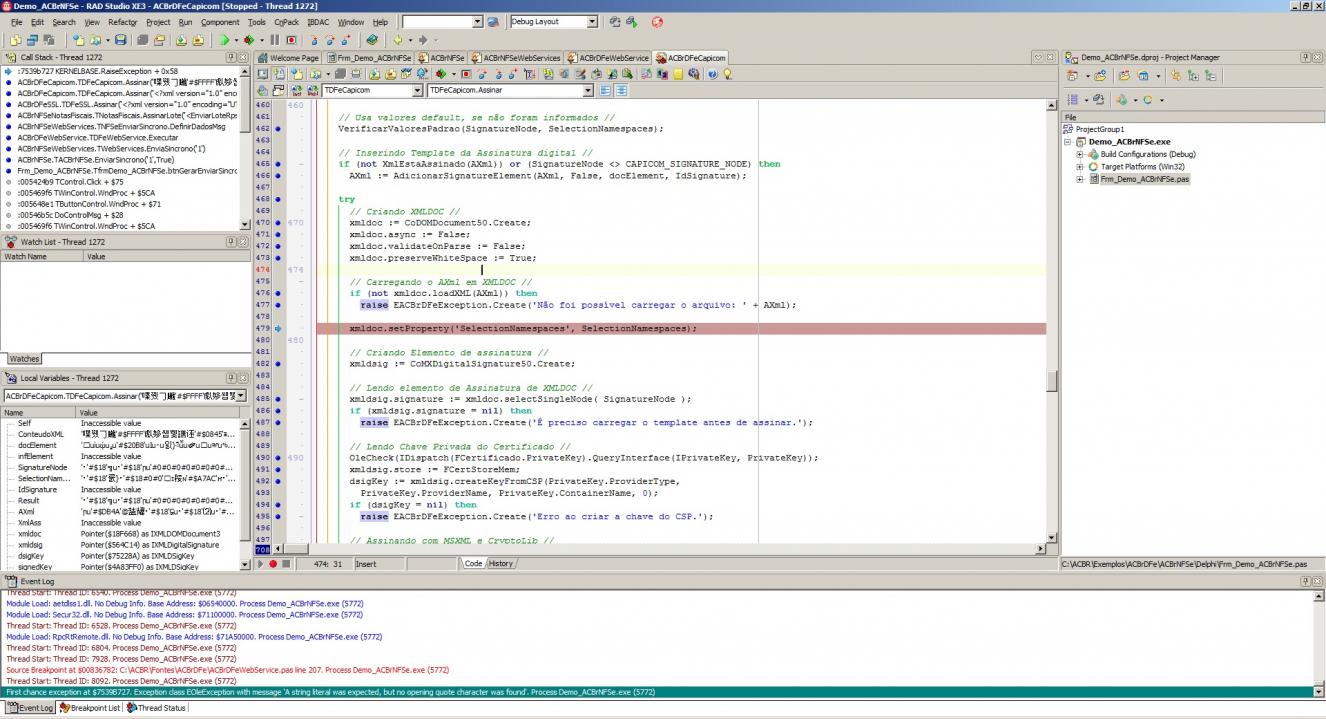
Task: Click the Call Stack scrollbar down arrow
Action: (x=246, y=226)
